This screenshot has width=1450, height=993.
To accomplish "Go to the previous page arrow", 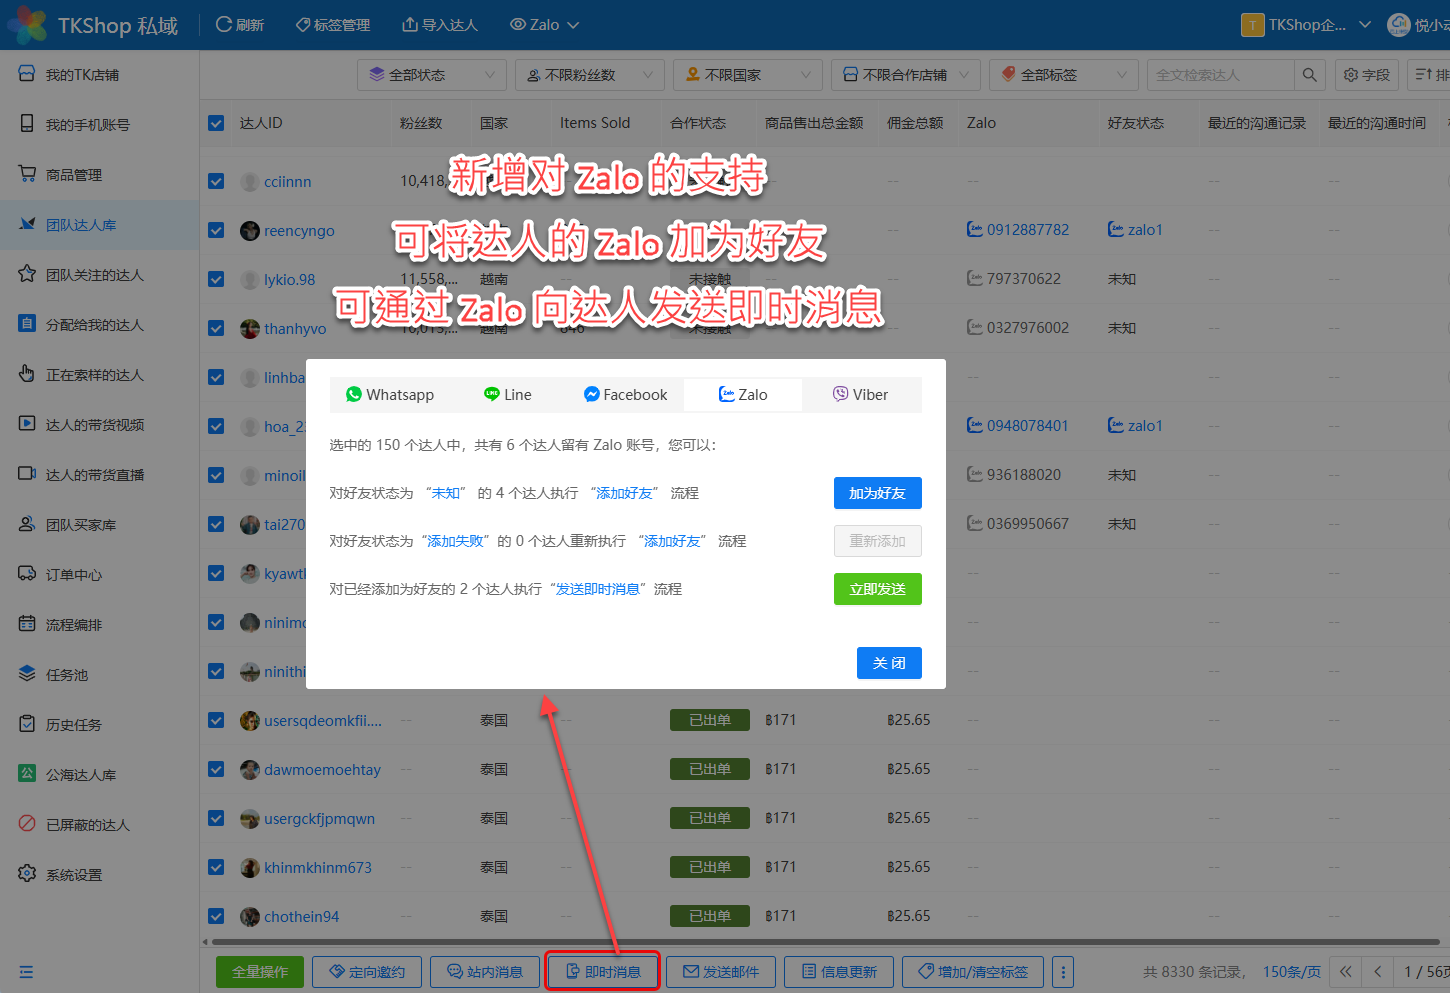I will (1378, 972).
